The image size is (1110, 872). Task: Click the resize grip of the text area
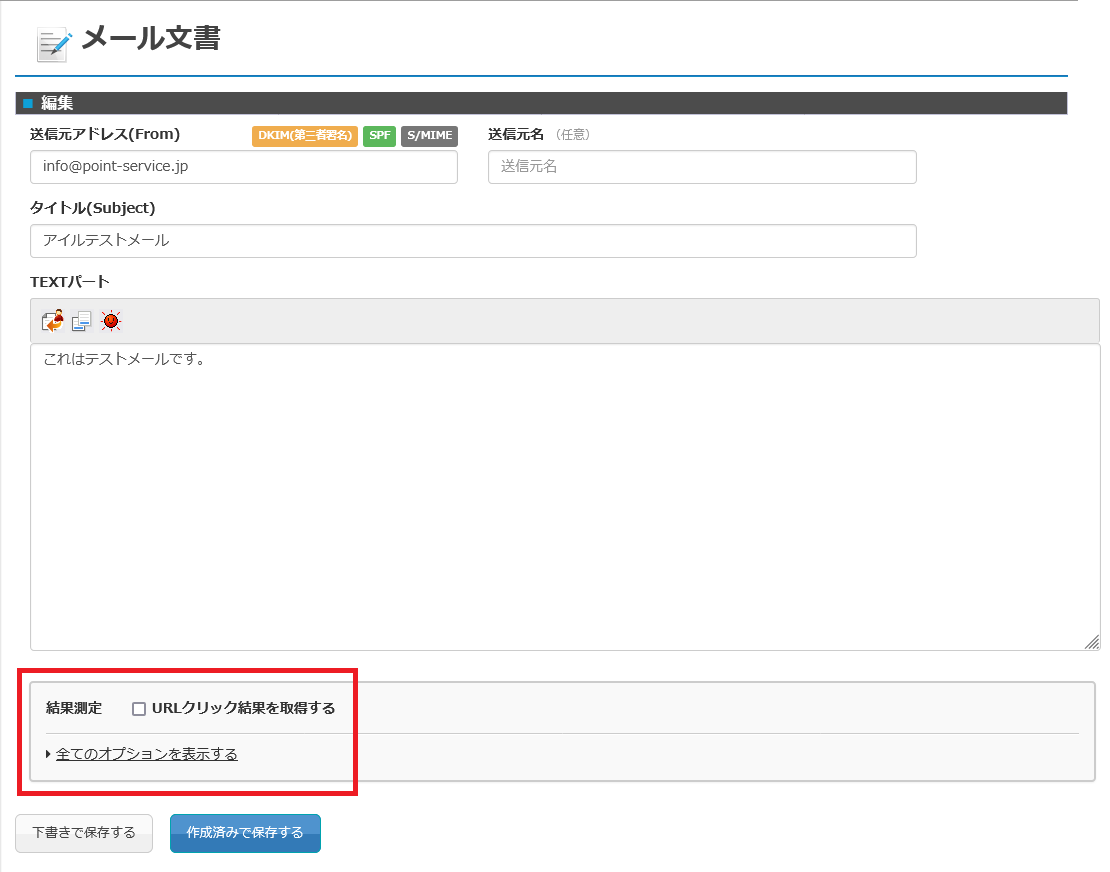(1091, 643)
